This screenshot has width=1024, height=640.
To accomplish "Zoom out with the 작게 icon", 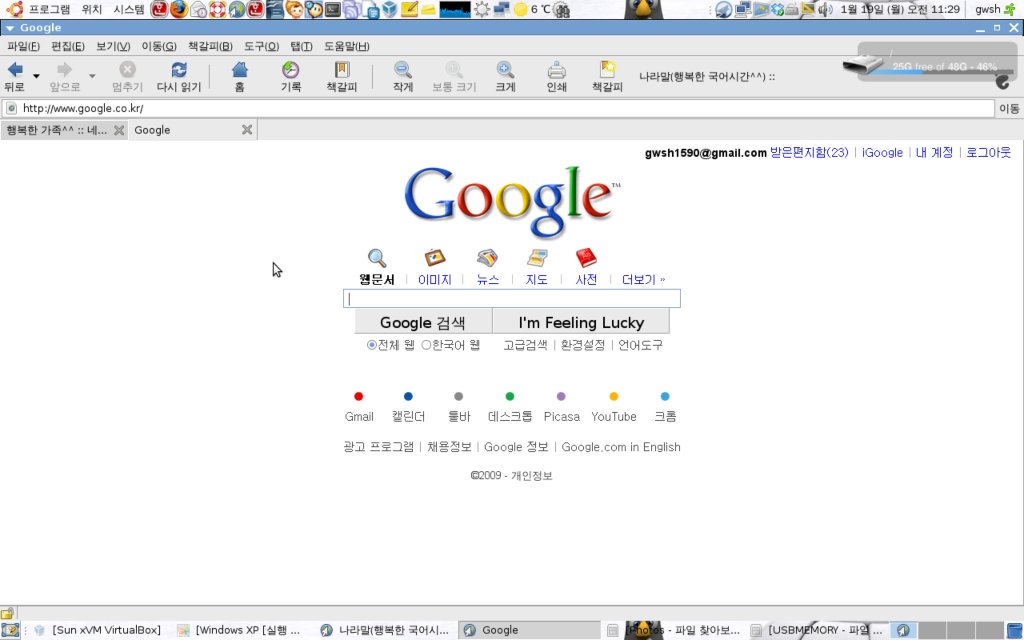I will pos(403,70).
